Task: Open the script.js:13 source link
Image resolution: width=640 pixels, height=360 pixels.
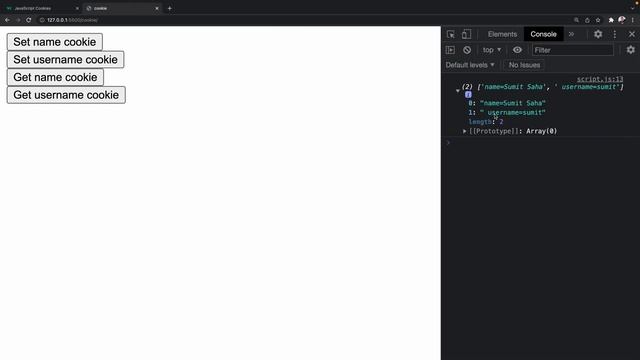Action: point(600,79)
